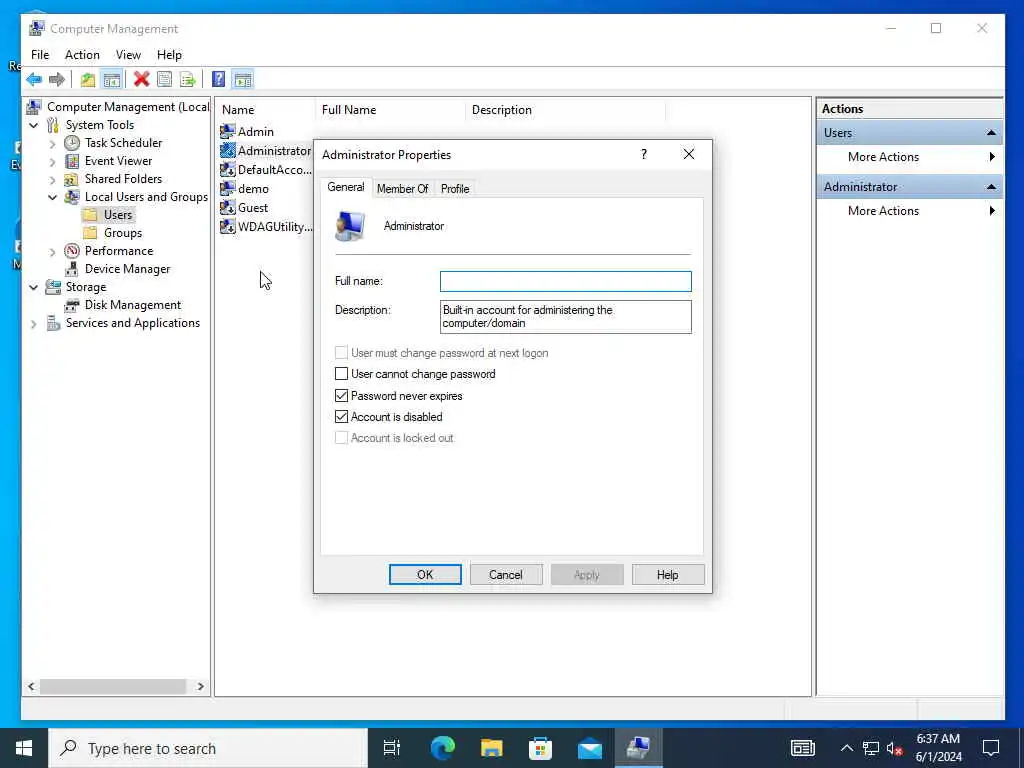This screenshot has height=768, width=1024.
Task: Uncheck Password never expires
Action: (342, 396)
